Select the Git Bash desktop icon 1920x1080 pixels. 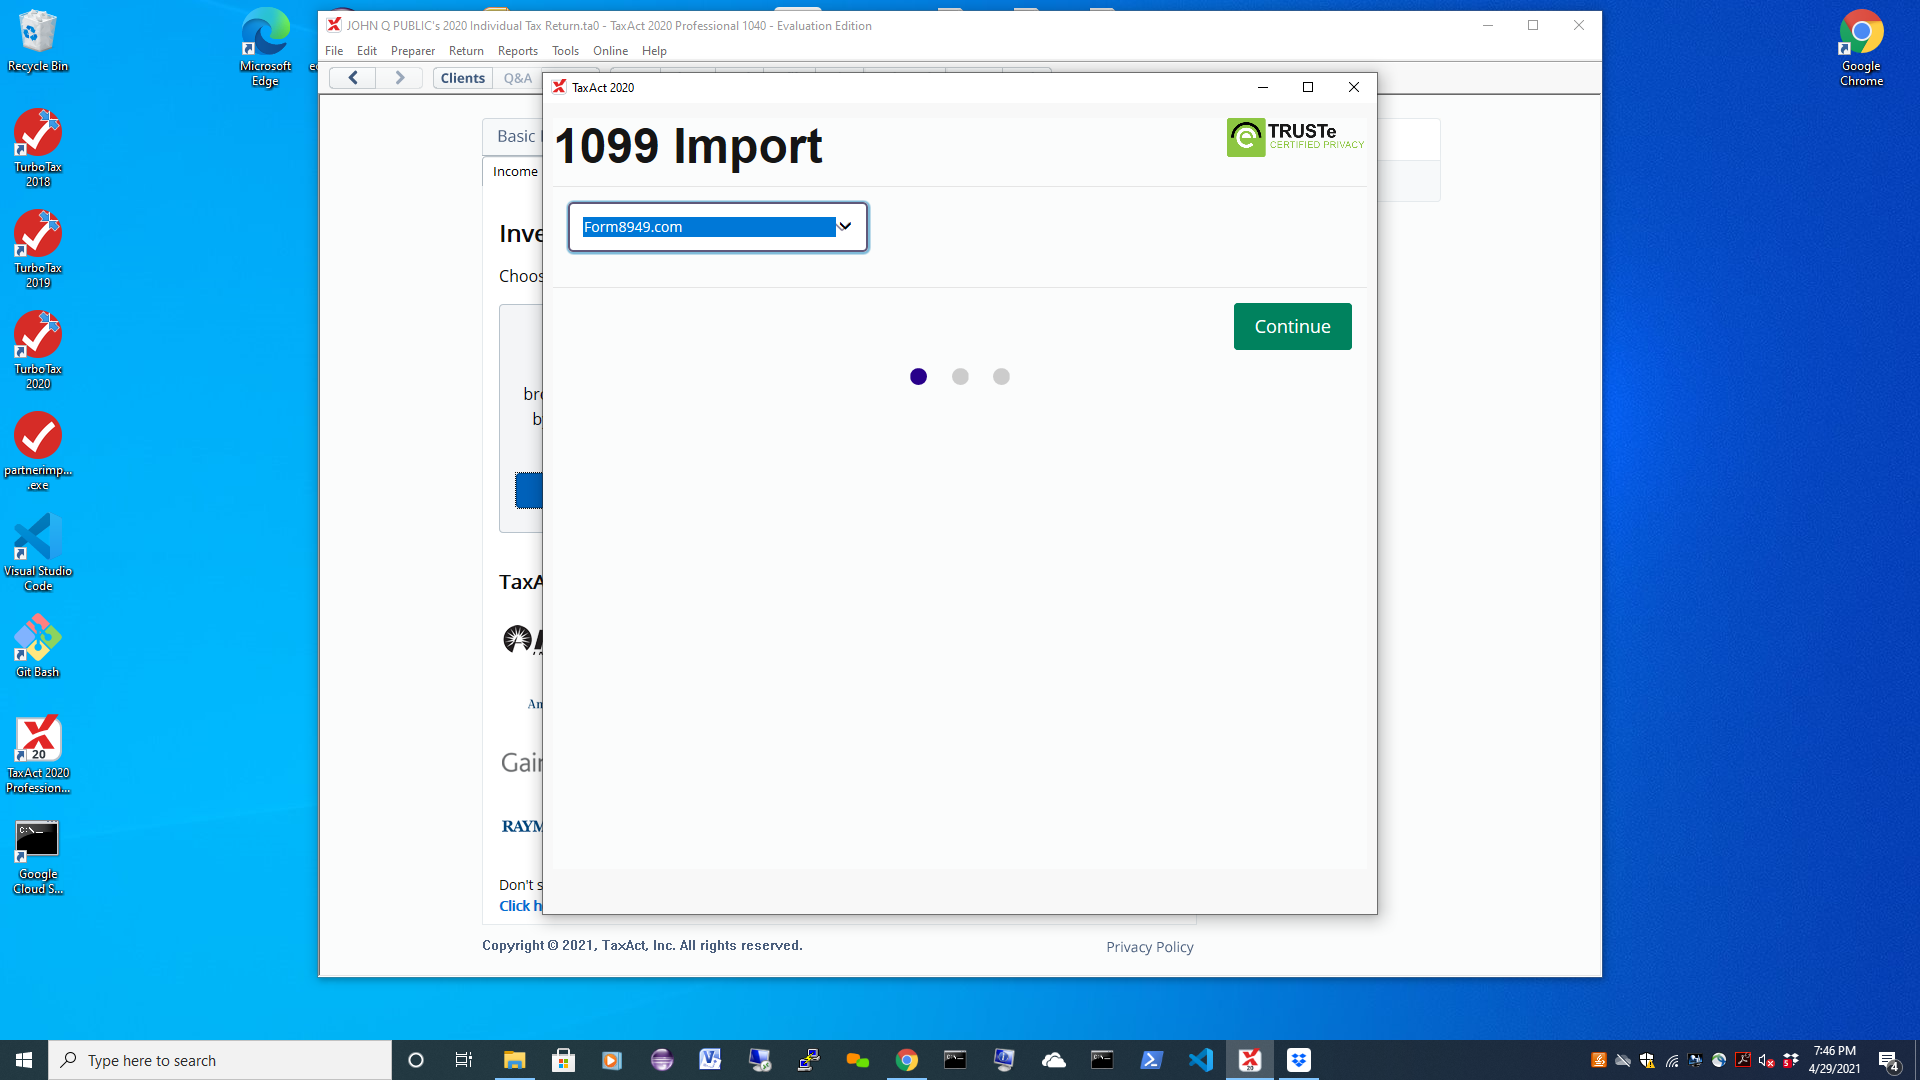pyautogui.click(x=38, y=646)
